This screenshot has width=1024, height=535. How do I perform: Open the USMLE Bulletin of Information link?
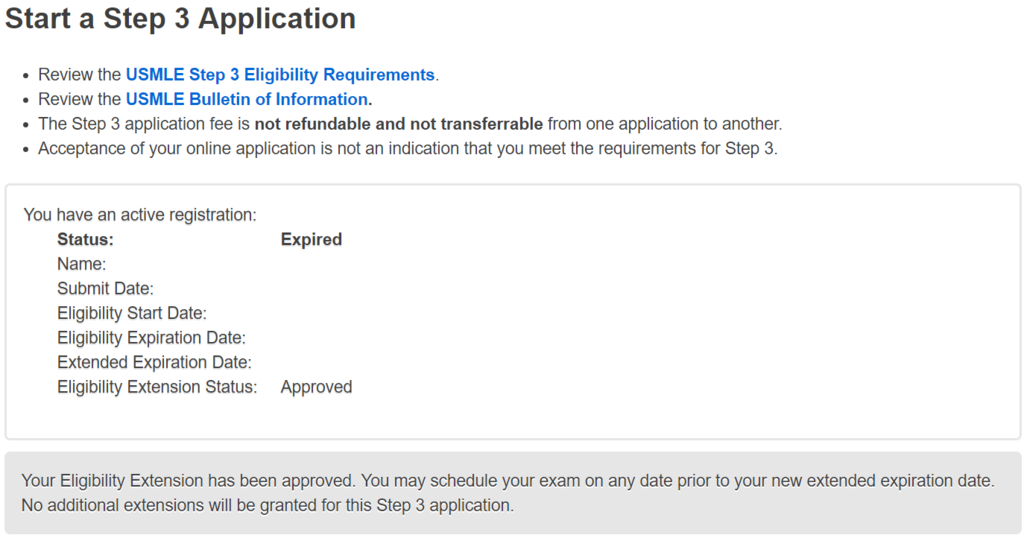pyautogui.click(x=248, y=99)
